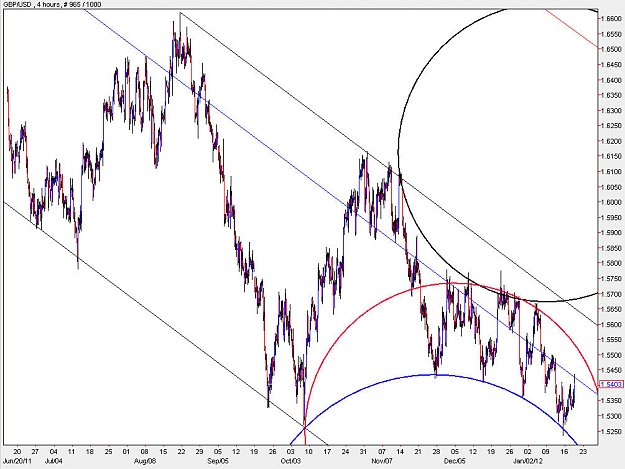Click the 1.5250 price axis label
Image resolution: width=625 pixels, height=469 pixels.
(x=612, y=432)
